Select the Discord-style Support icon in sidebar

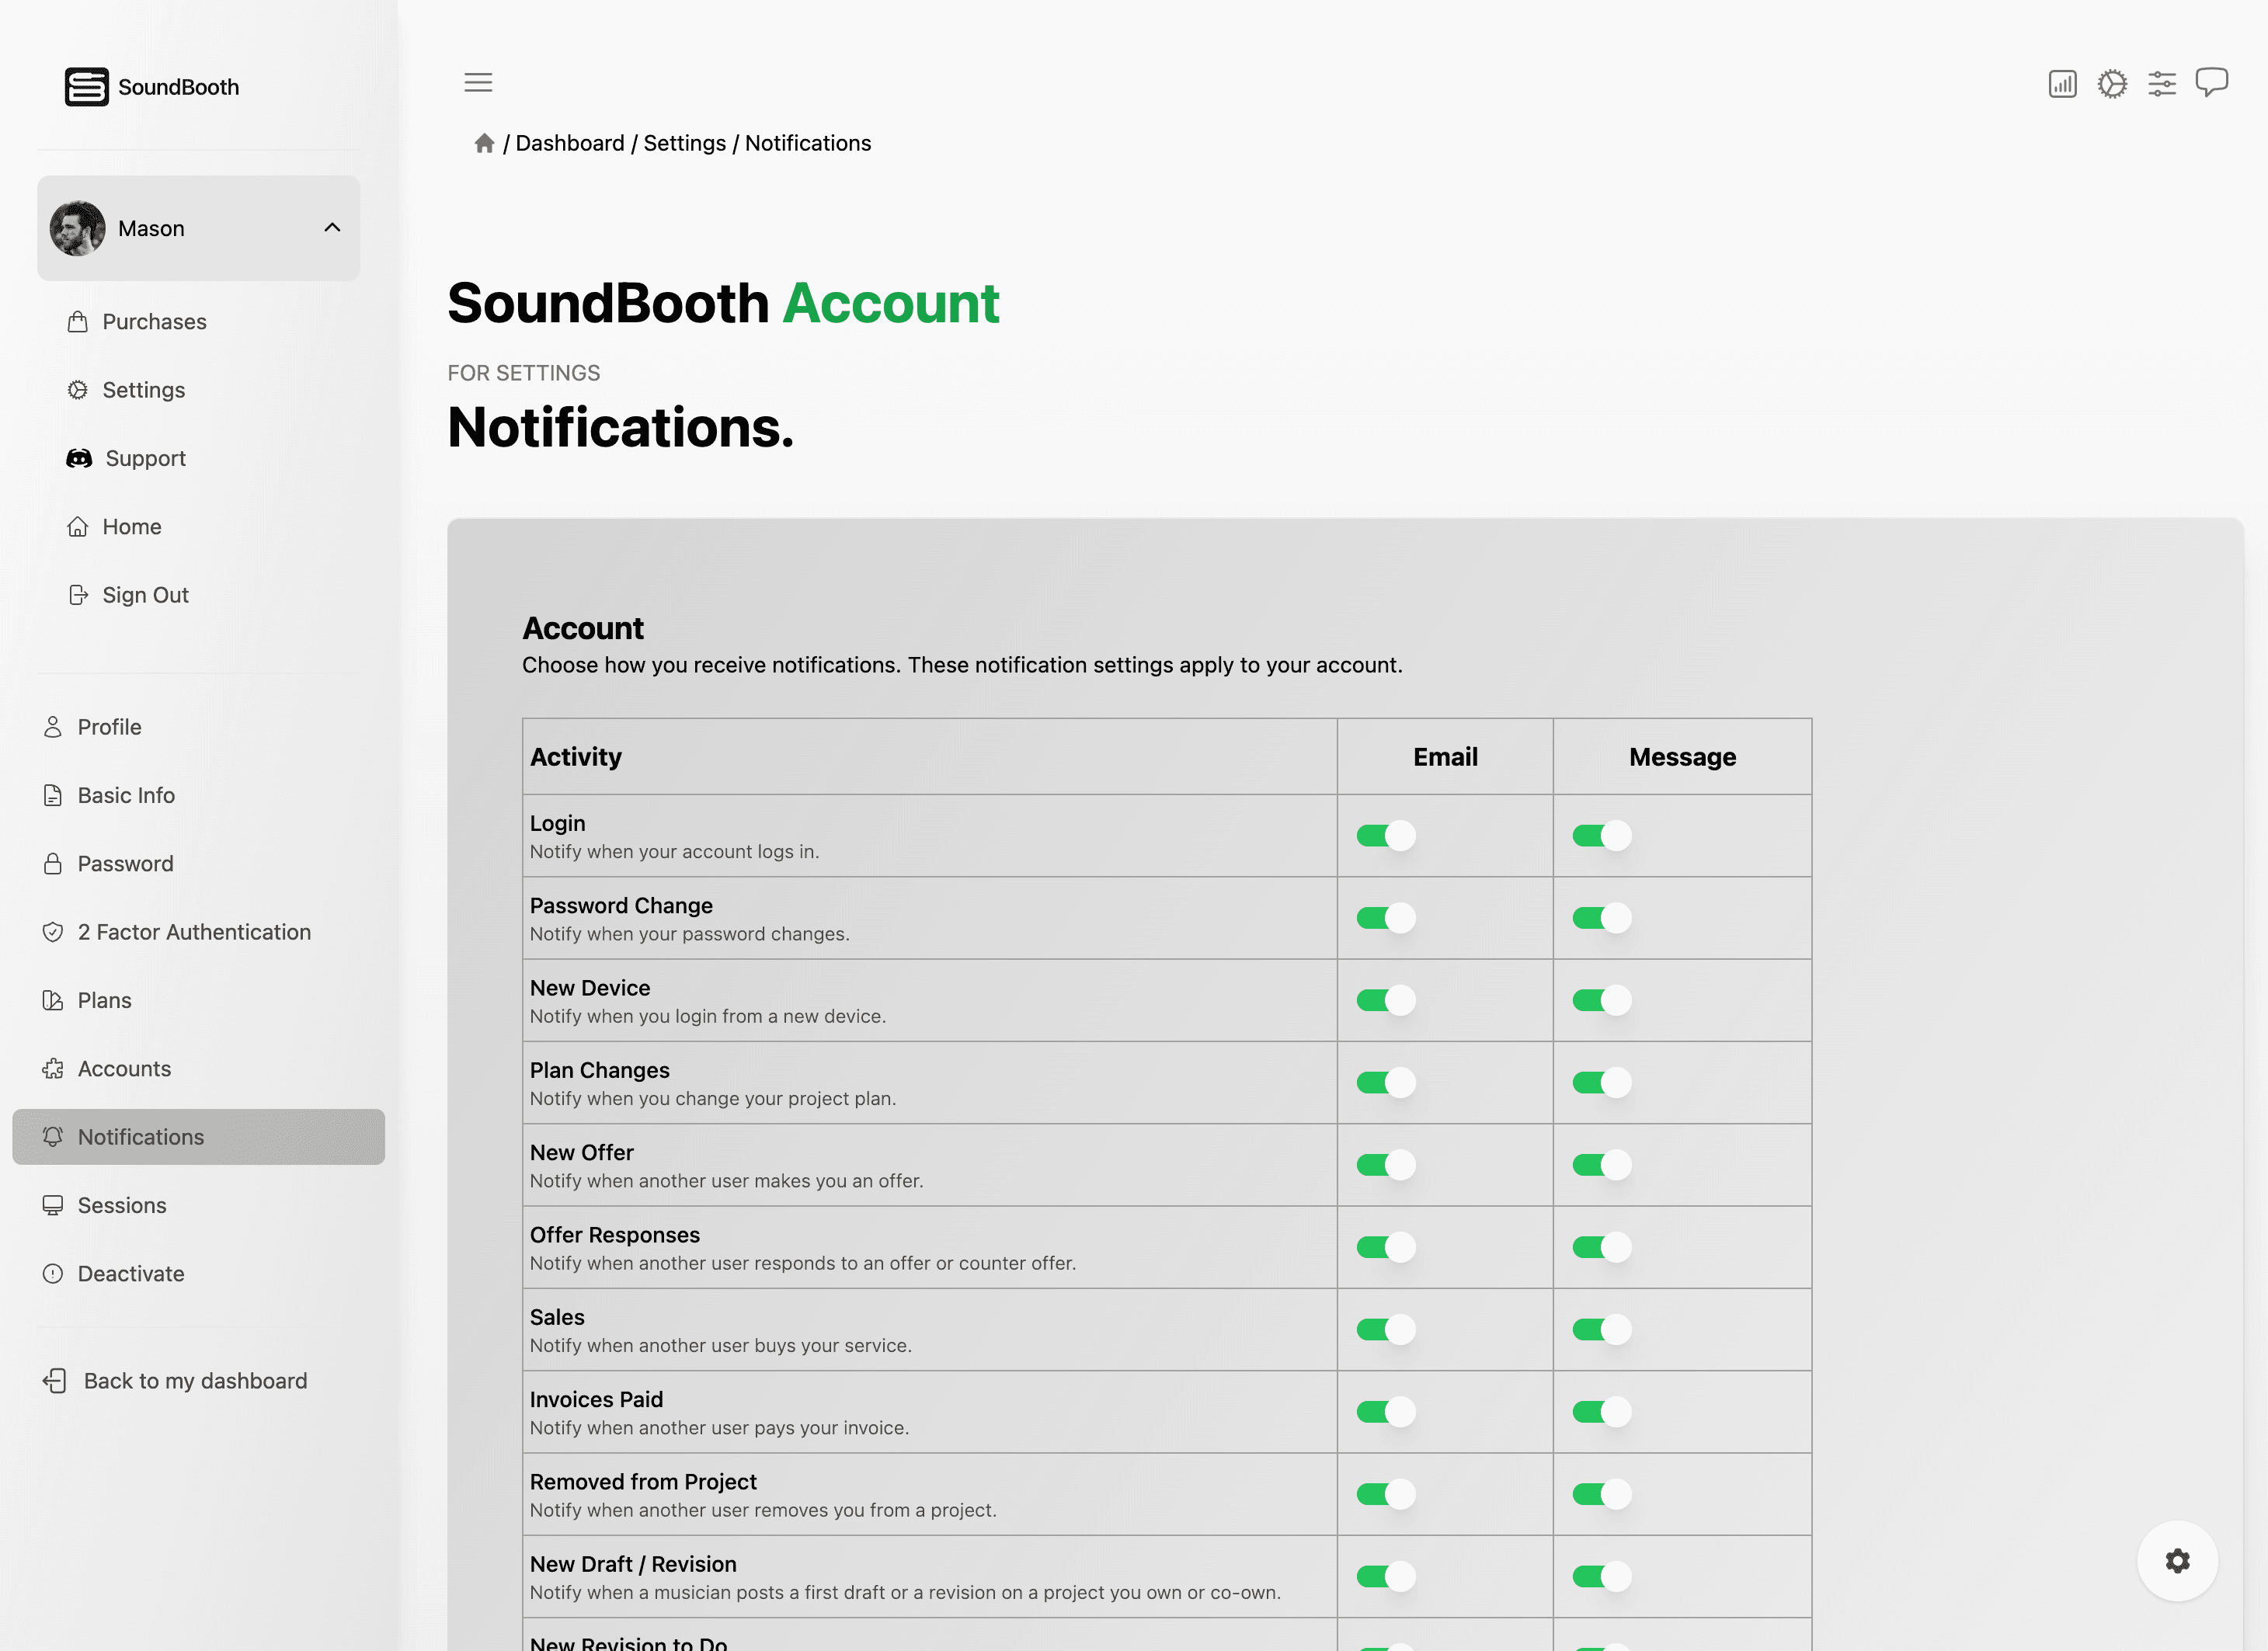pos(80,458)
